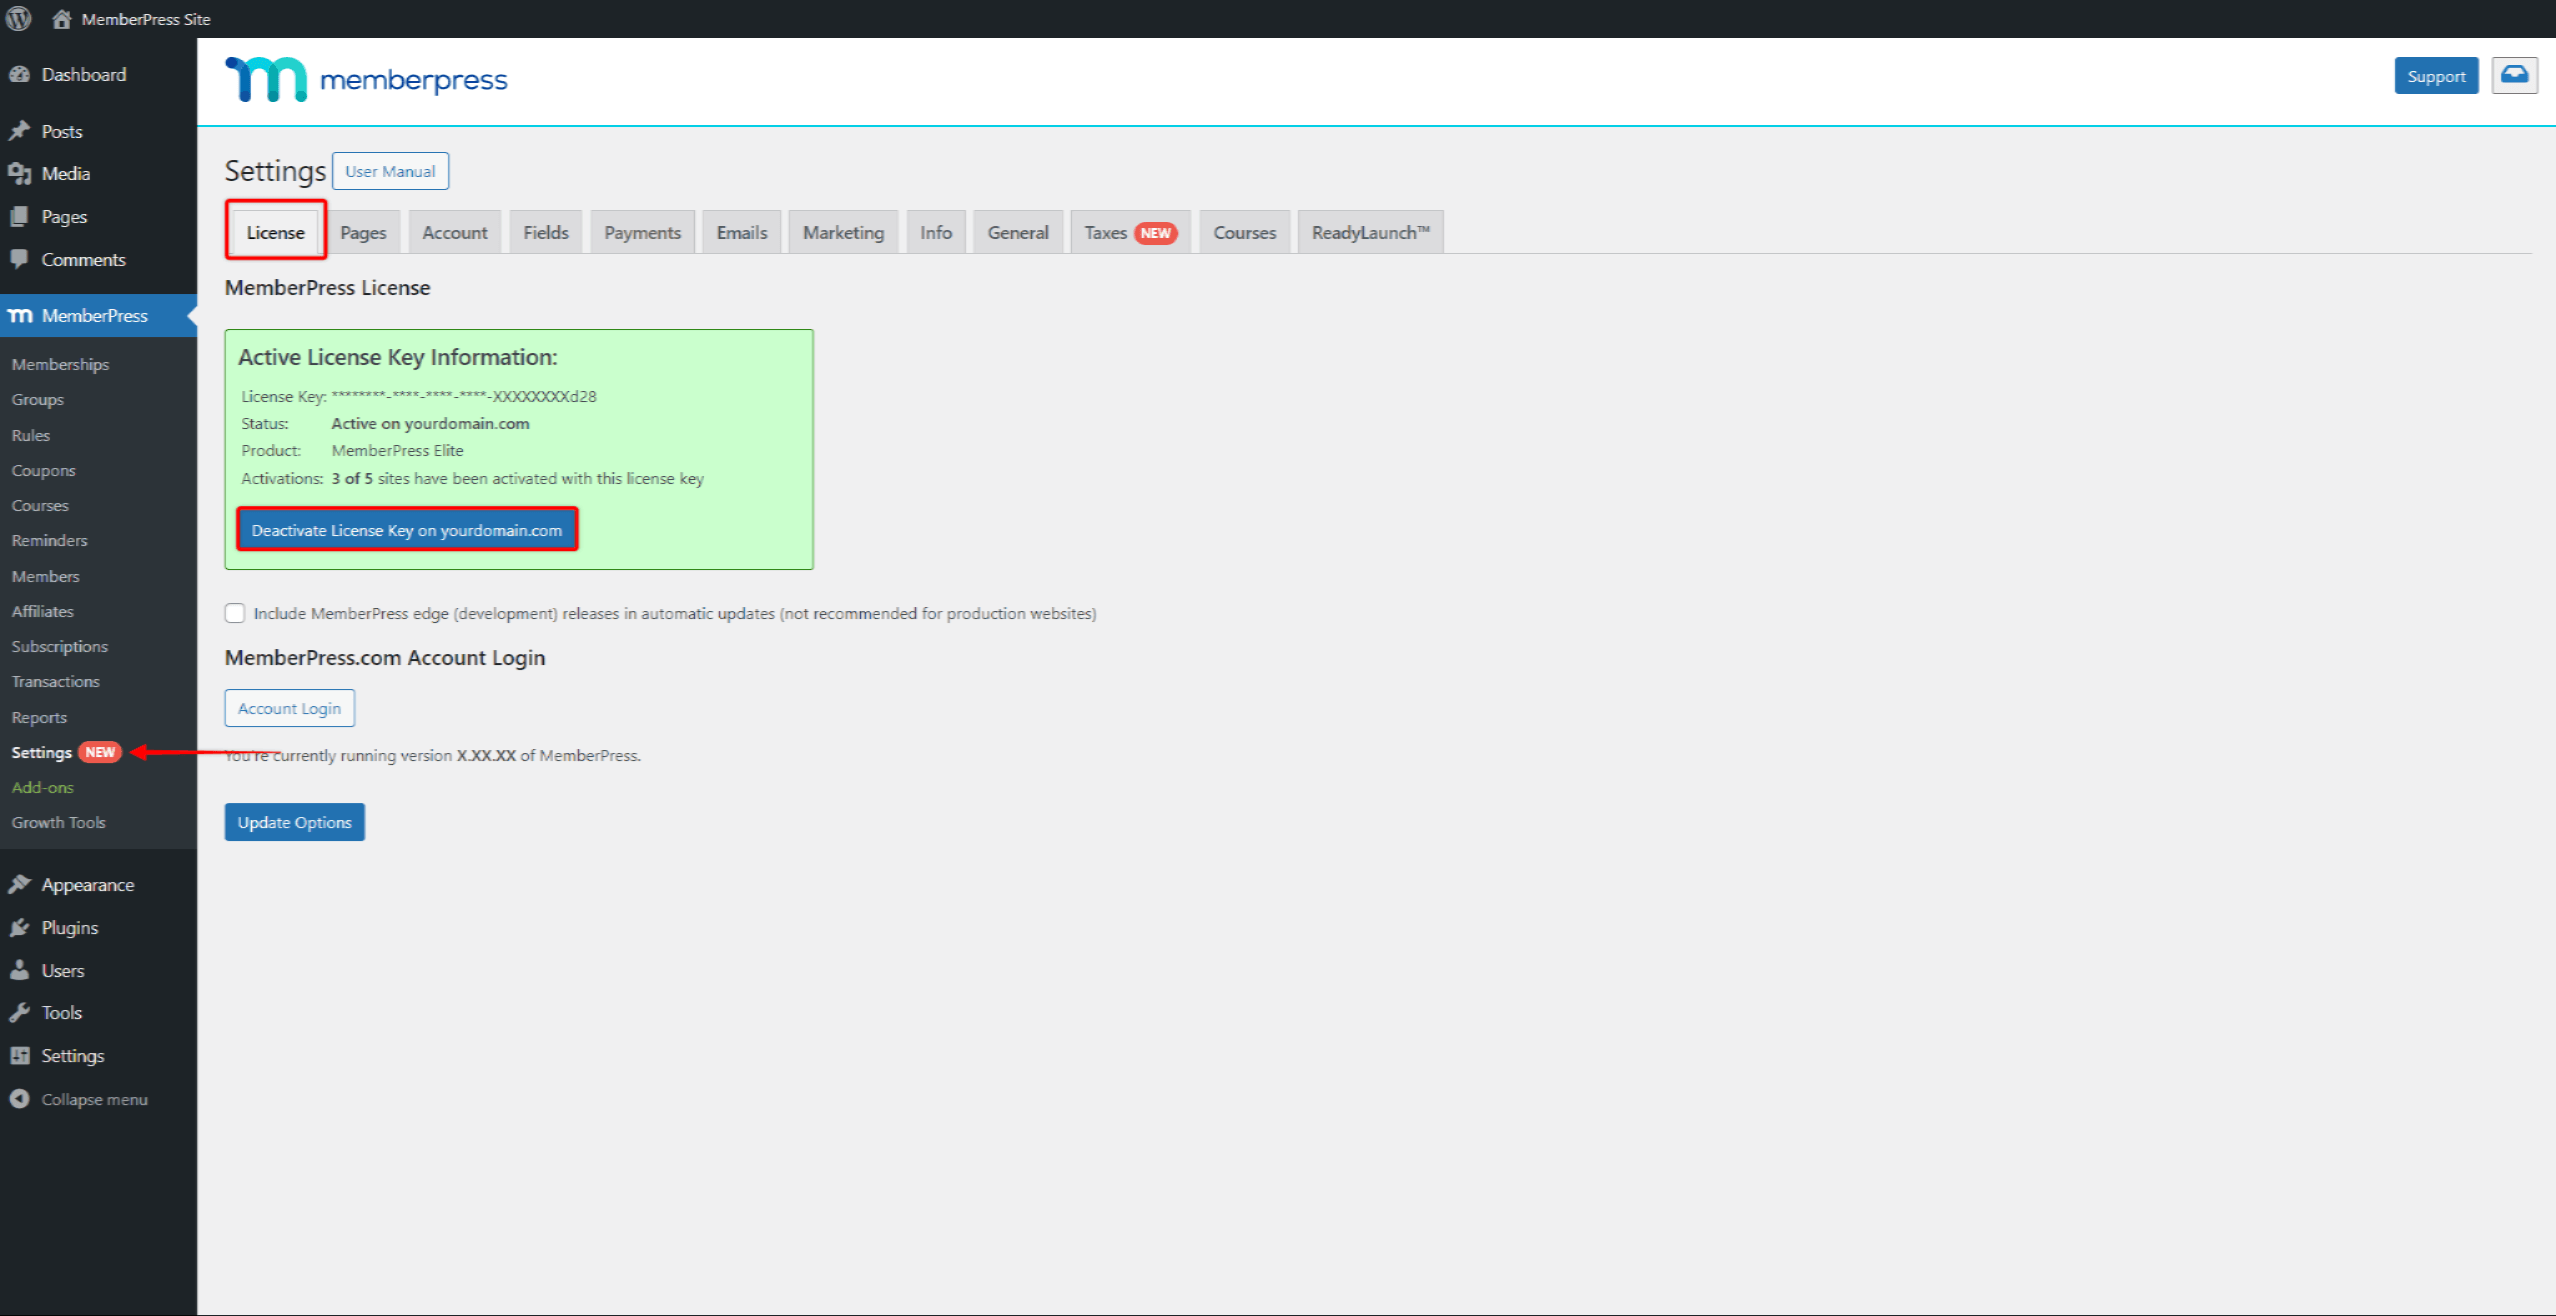
Task: Open MemberPress Site link in admin bar
Action: tap(146, 19)
